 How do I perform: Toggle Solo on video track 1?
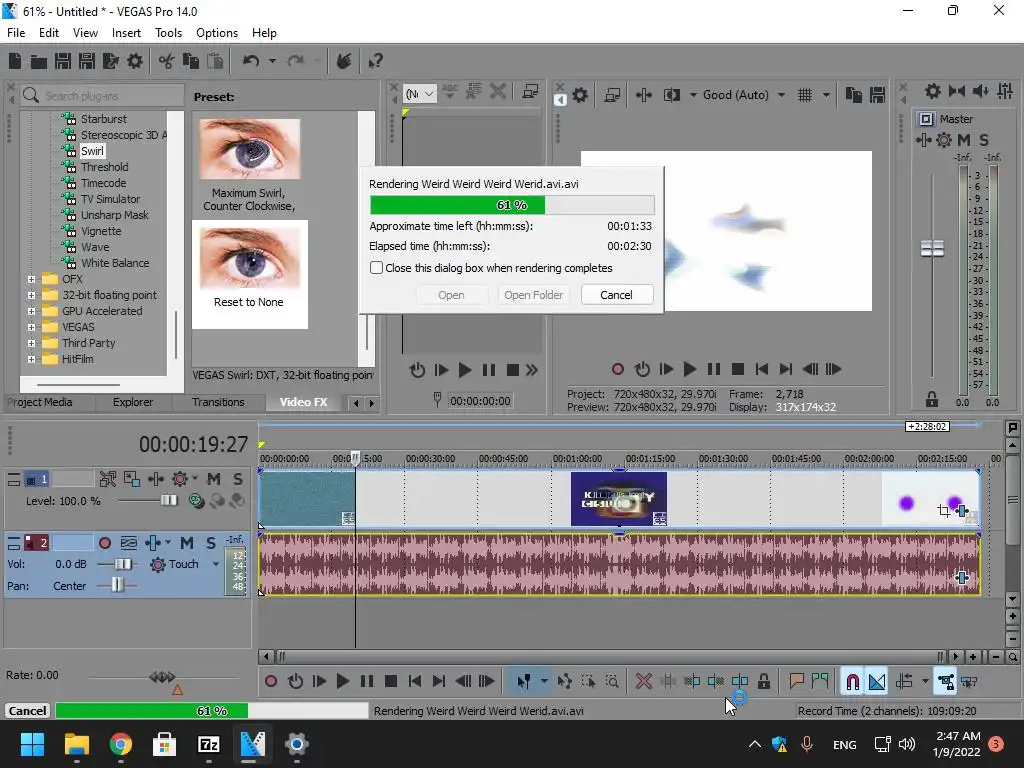pos(238,479)
